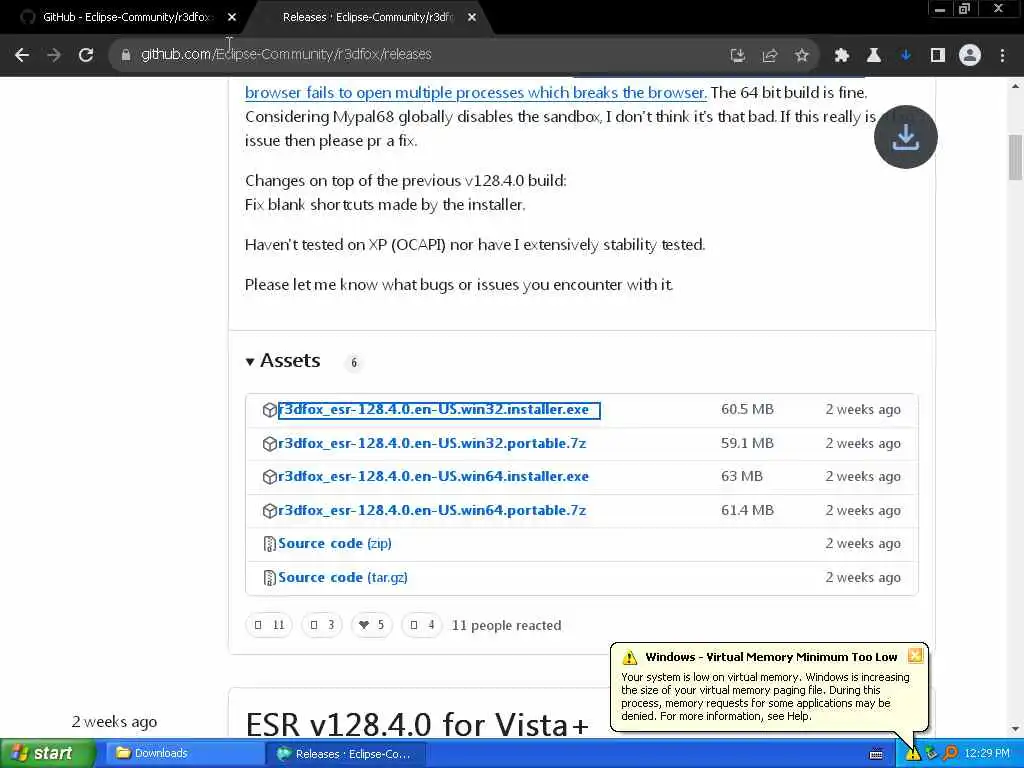Click the scrollbar down arrow

(1015, 729)
